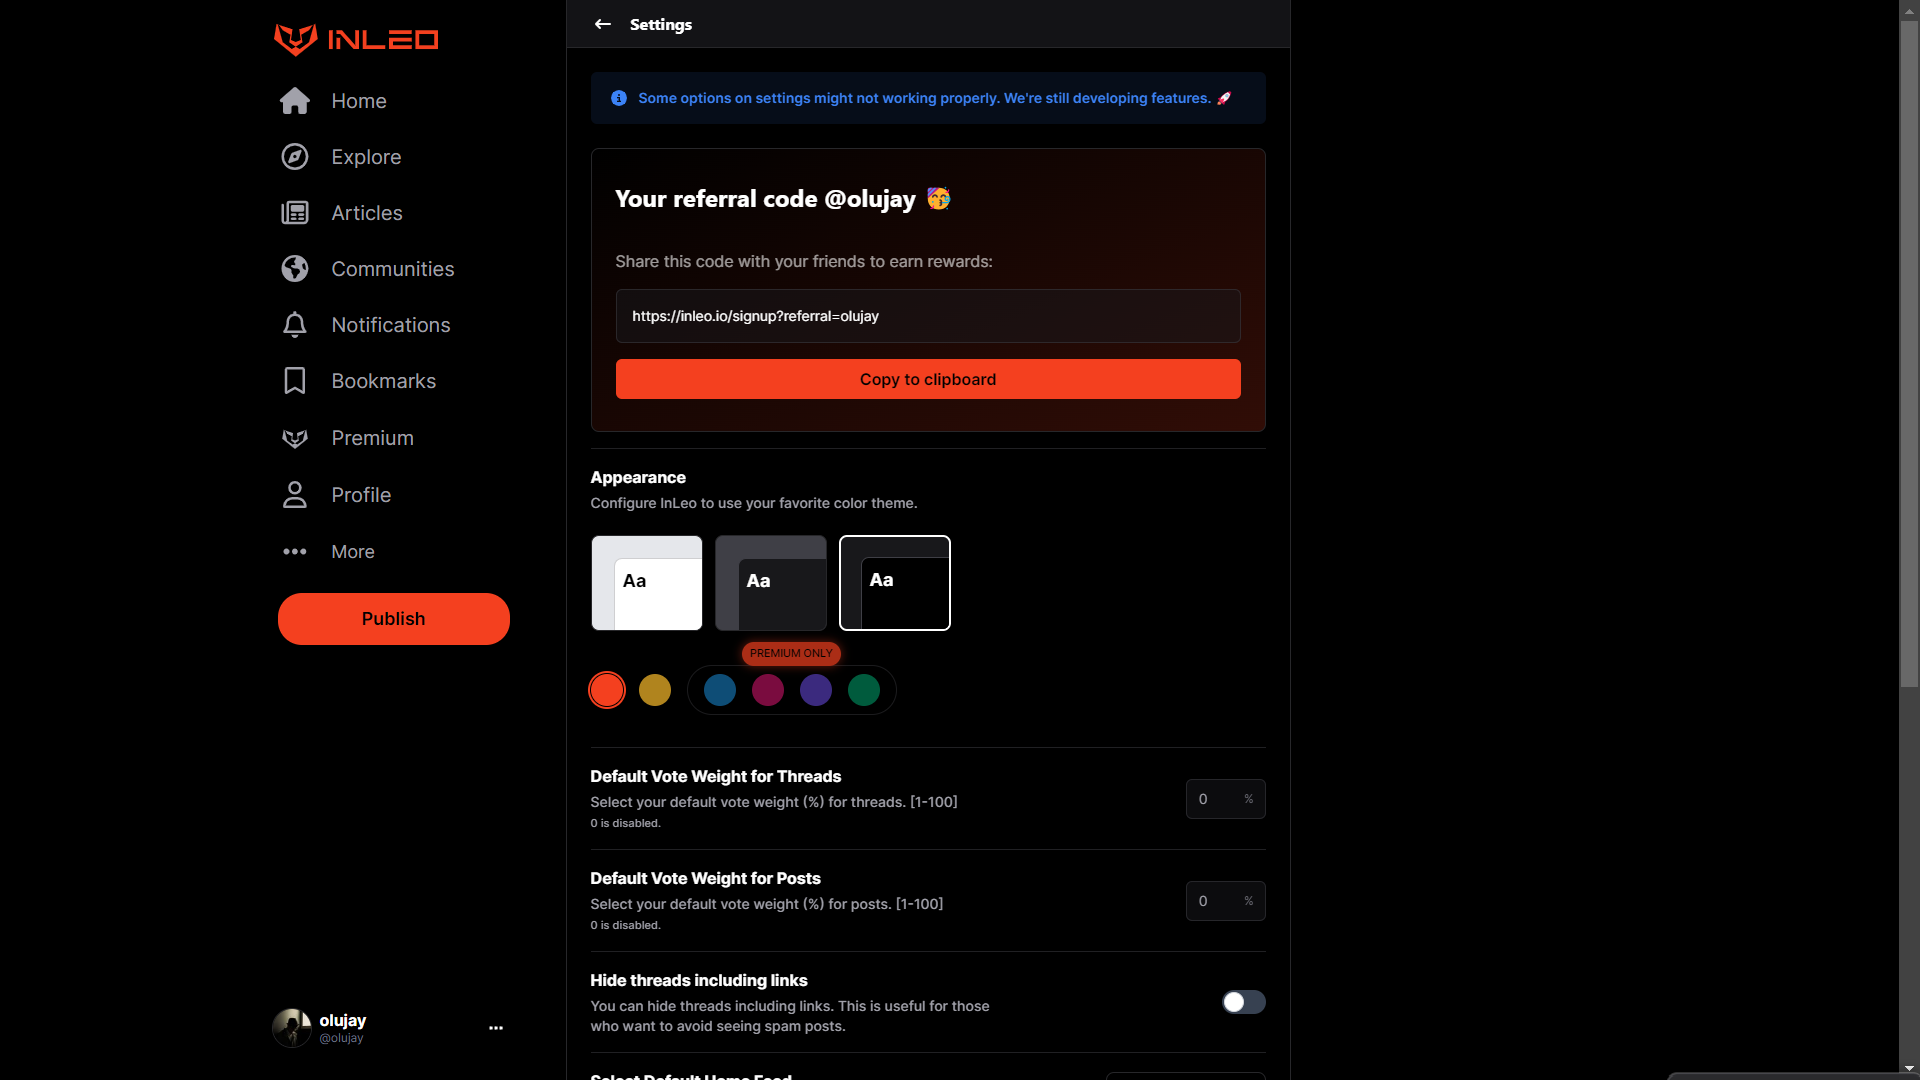The image size is (1920, 1080).
Task: Click the Premium lion icon
Action: coord(295,438)
